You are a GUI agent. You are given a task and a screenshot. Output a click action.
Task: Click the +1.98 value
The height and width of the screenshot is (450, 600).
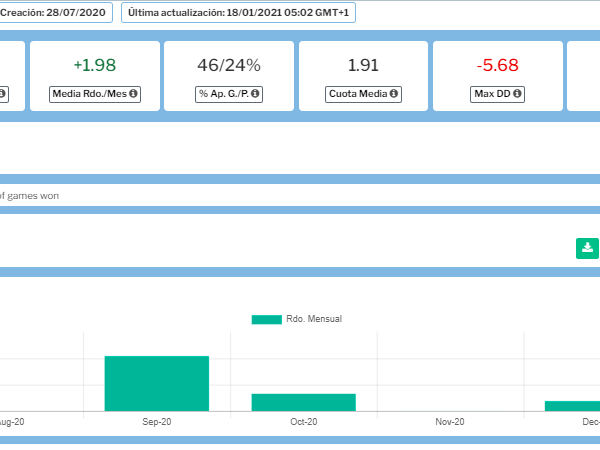tap(95, 65)
